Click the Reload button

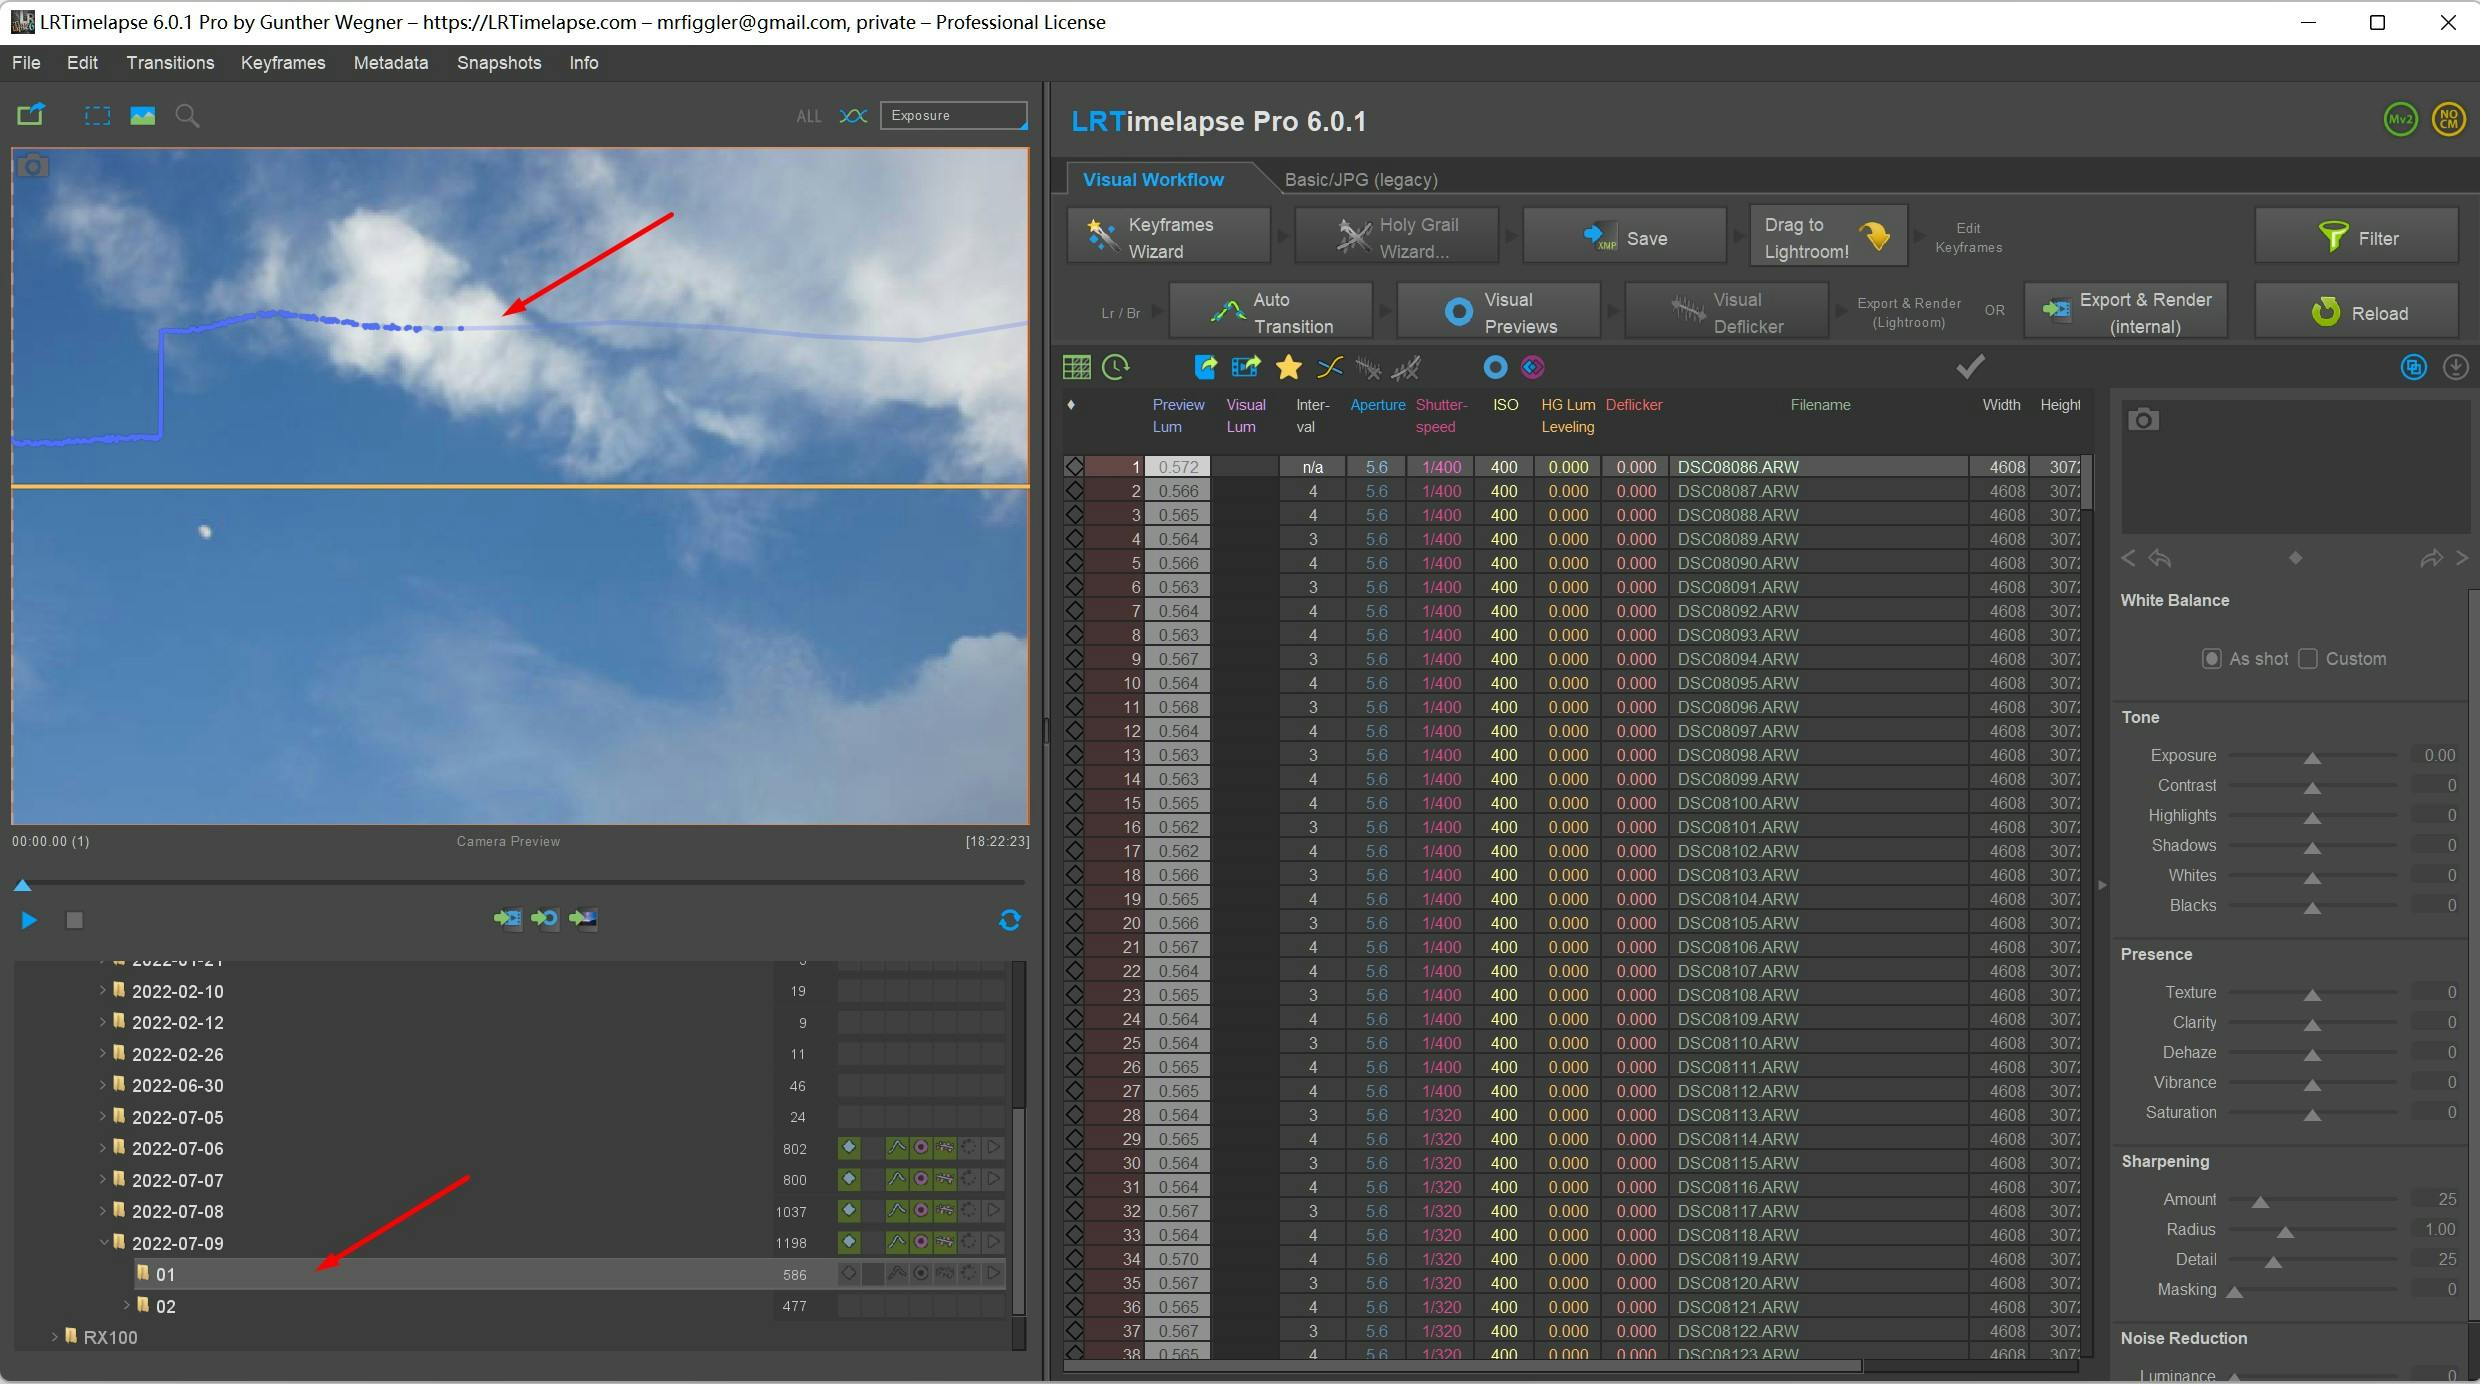coord(2356,313)
